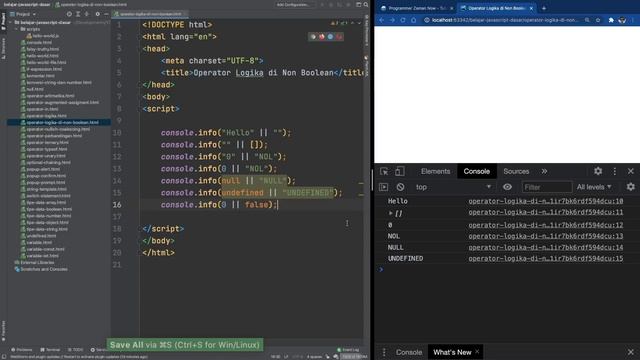Open Favorites side tab
This screenshot has width=640, height=360.
click(3, 331)
